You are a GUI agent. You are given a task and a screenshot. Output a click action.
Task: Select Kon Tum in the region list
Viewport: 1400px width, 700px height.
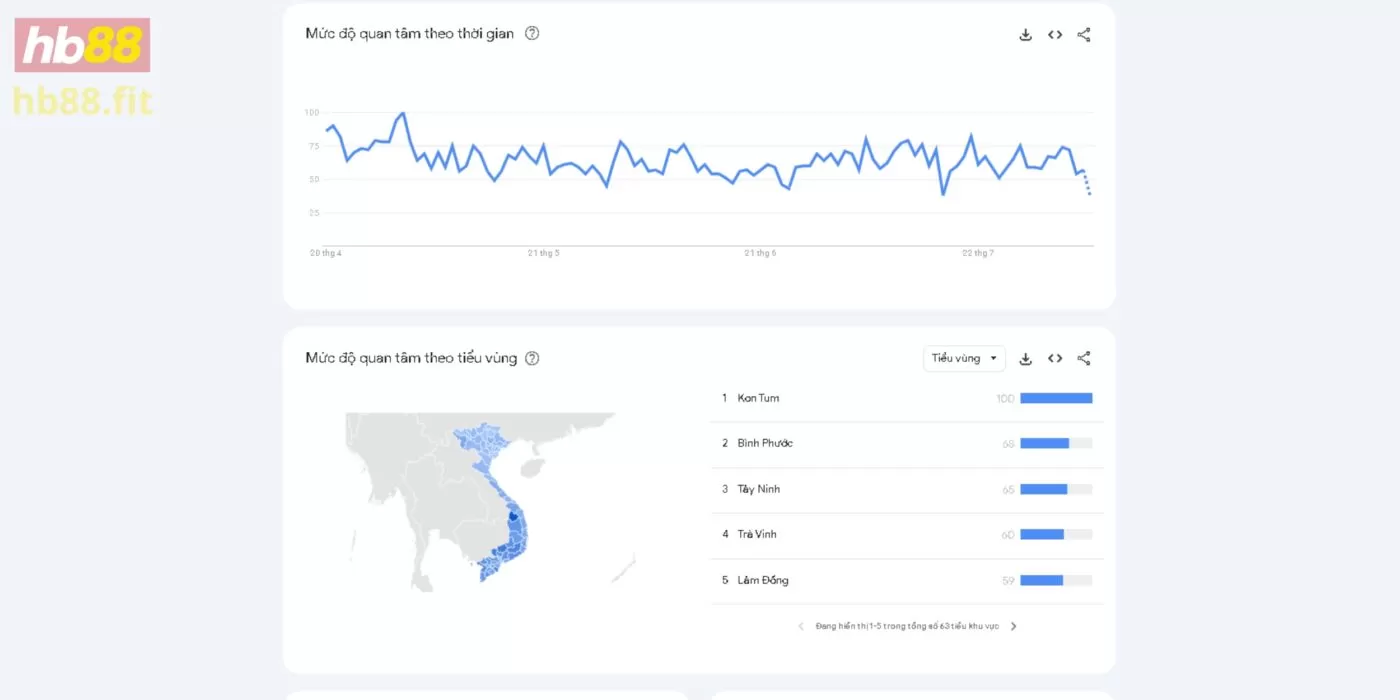pos(758,398)
